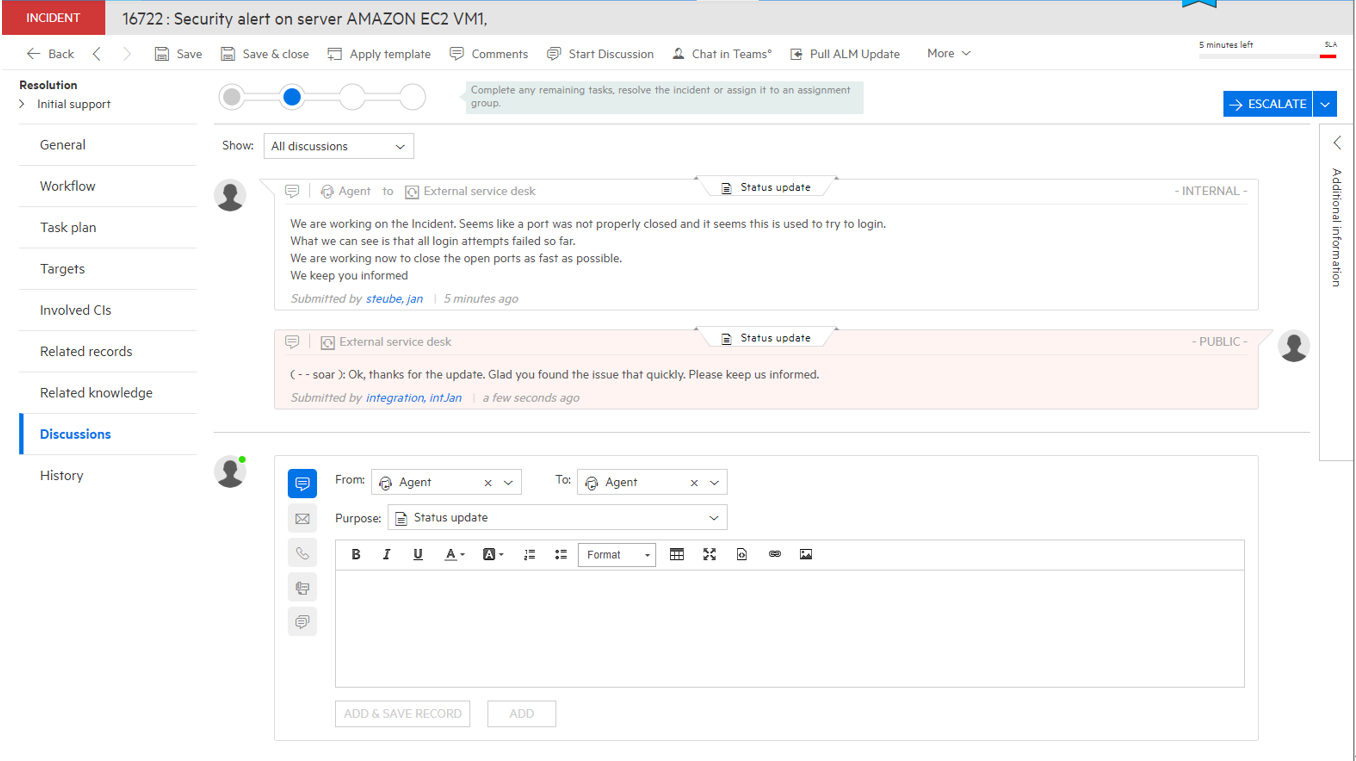This screenshot has height=761, width=1356.
Task: Open the All discussions filter dropdown
Action: click(x=338, y=146)
